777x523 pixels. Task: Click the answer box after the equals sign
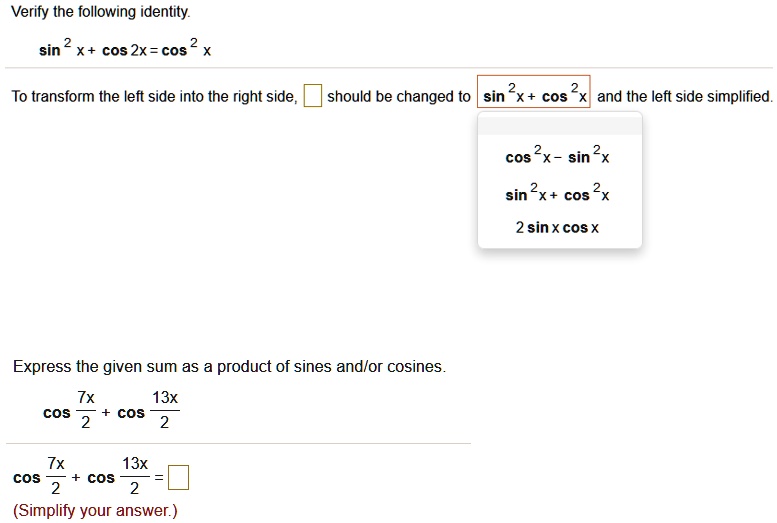point(178,477)
